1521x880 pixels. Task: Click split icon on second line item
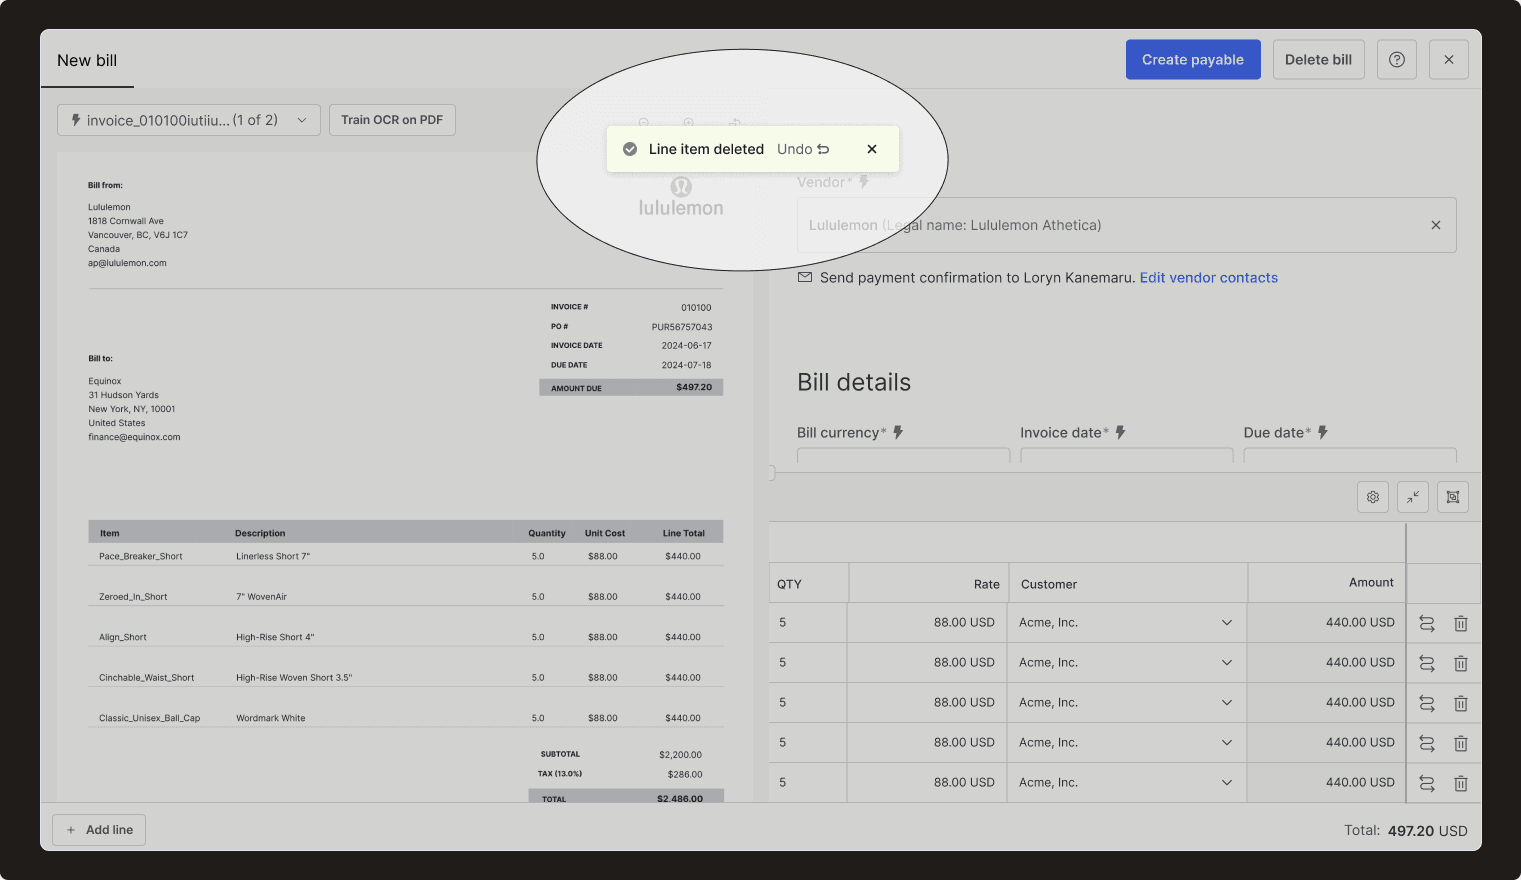click(x=1427, y=663)
